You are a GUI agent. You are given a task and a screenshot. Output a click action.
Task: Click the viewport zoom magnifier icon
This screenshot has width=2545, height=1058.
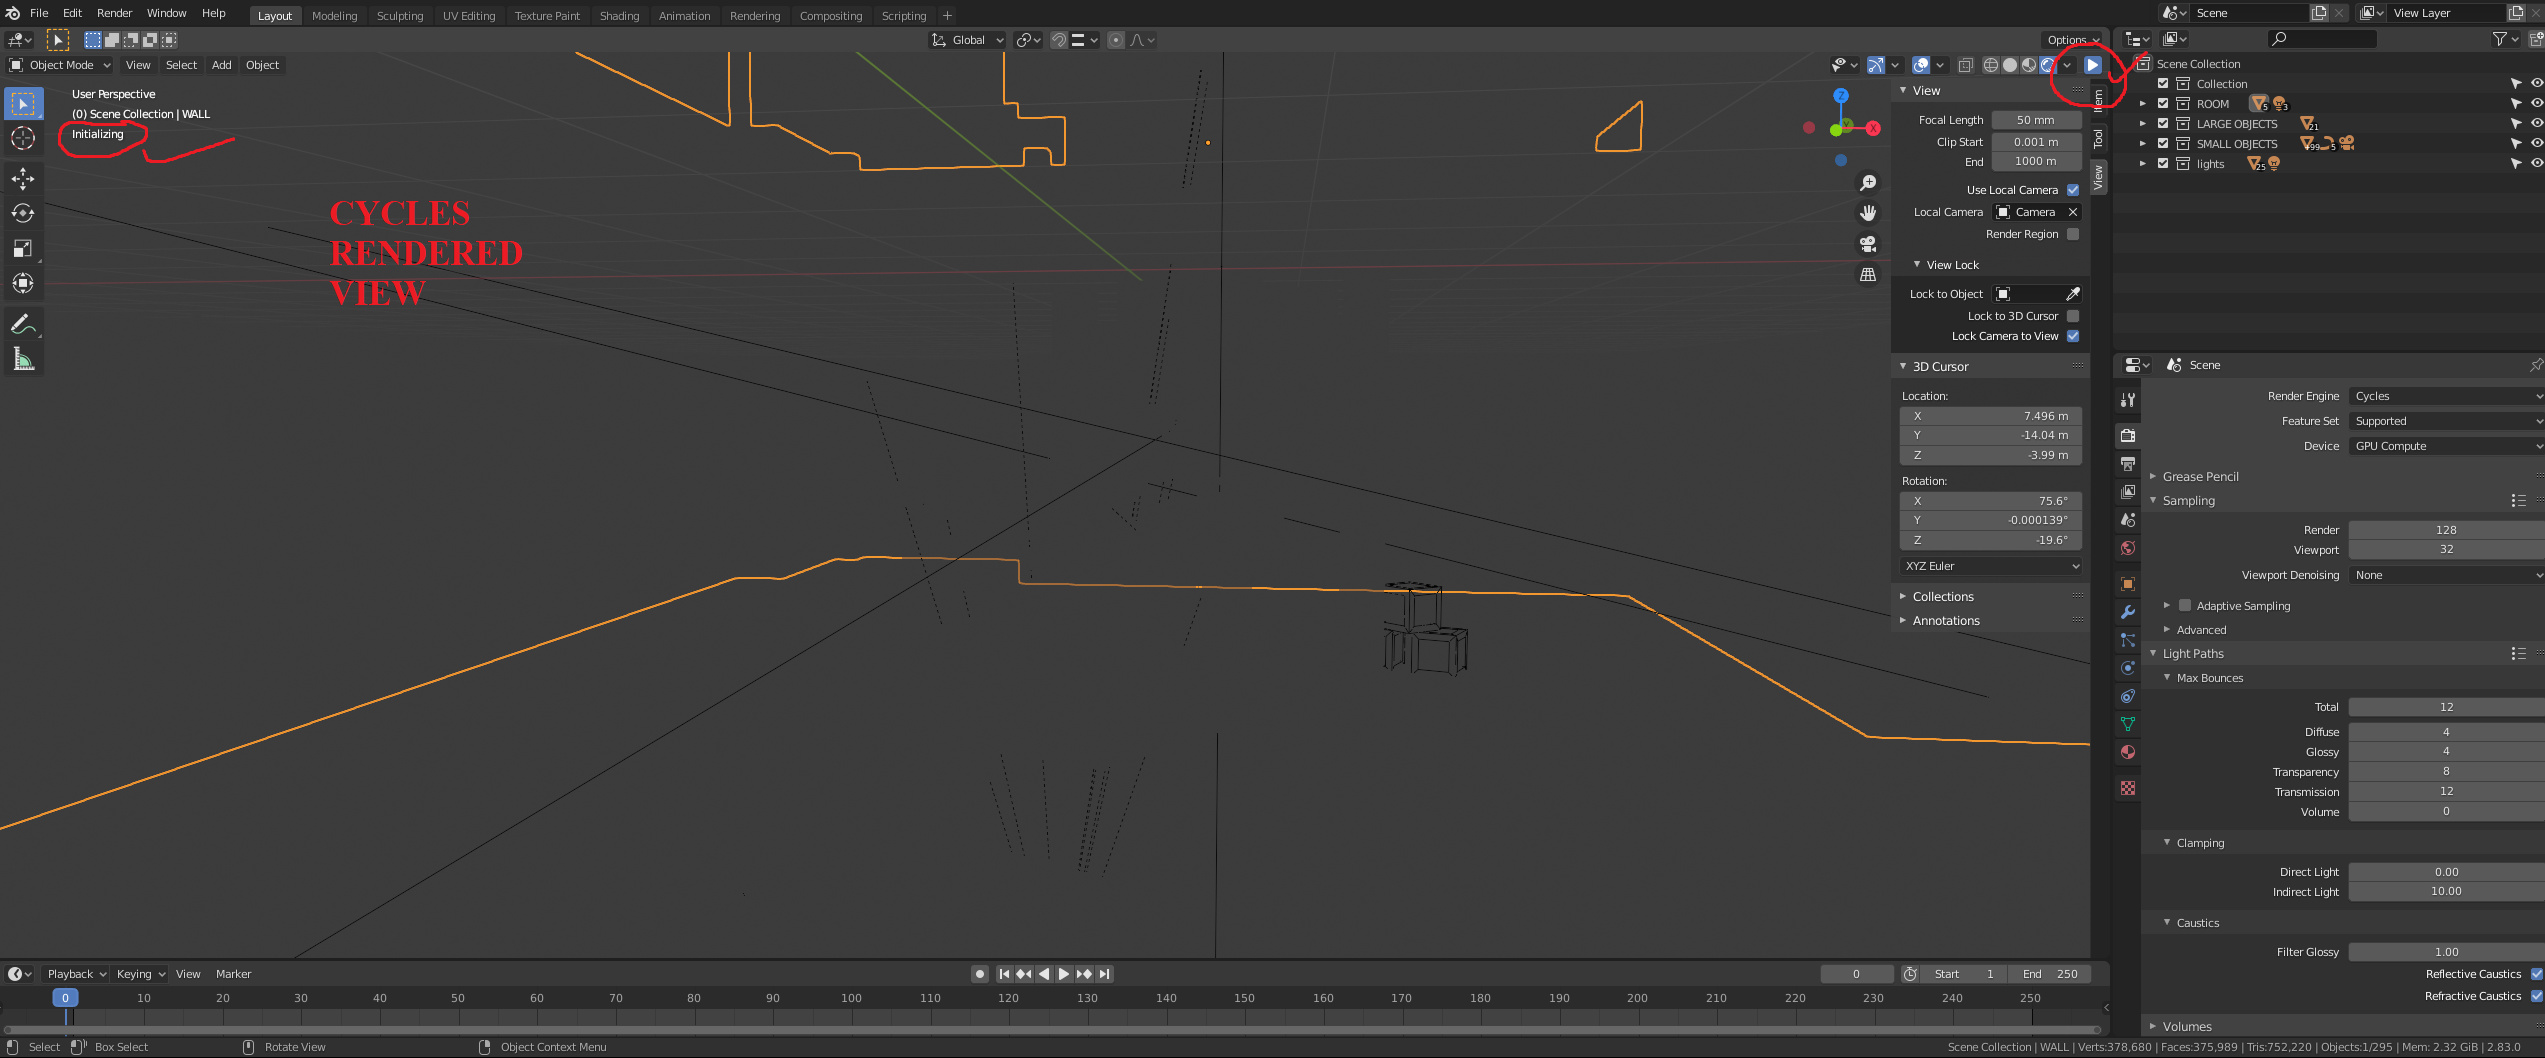pos(1868,182)
